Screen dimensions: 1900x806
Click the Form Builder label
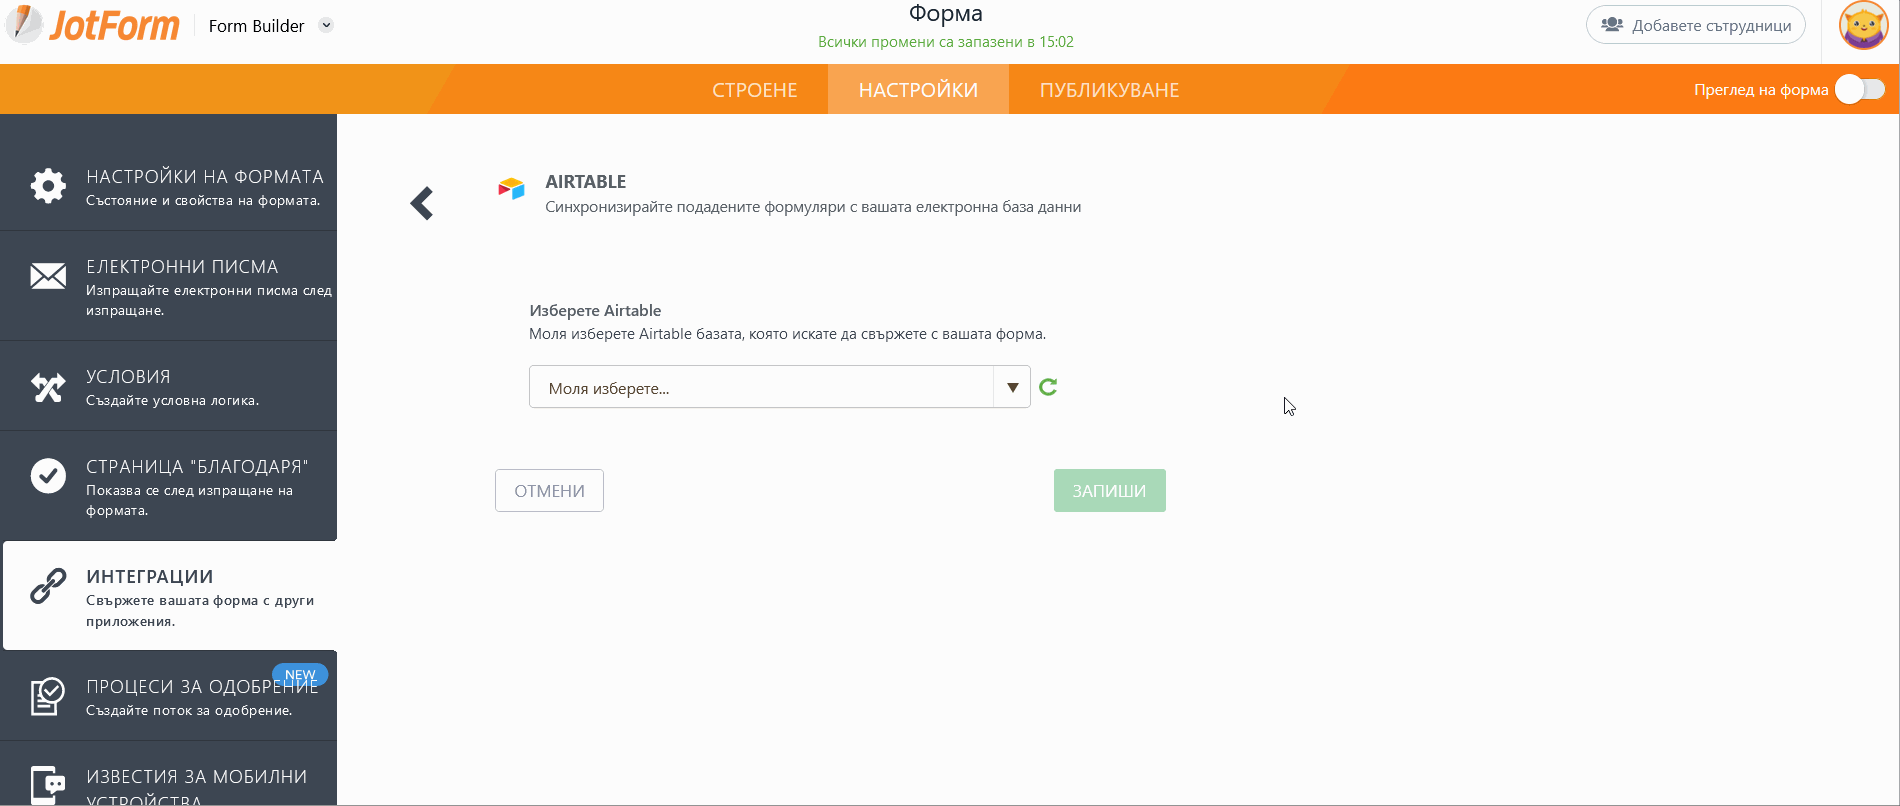pos(256,26)
